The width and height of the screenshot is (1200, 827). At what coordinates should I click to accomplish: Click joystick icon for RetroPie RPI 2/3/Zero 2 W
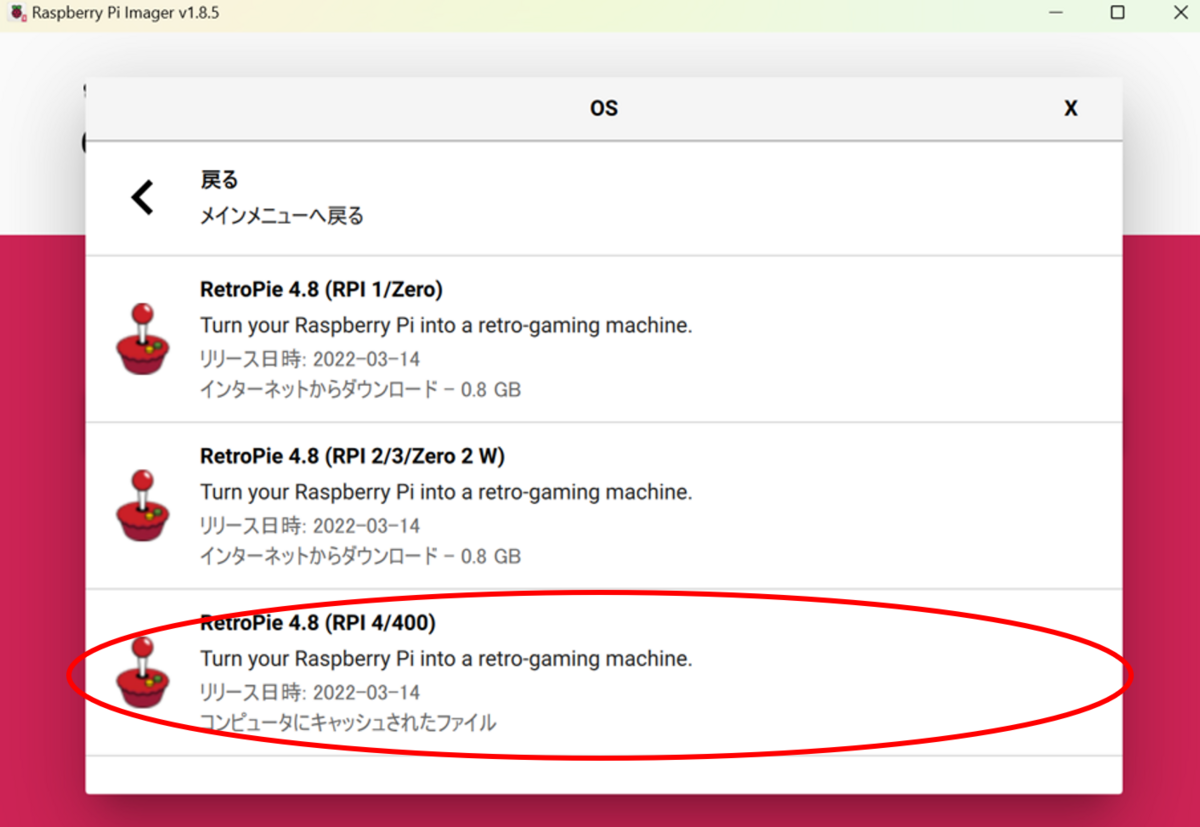click(142, 506)
